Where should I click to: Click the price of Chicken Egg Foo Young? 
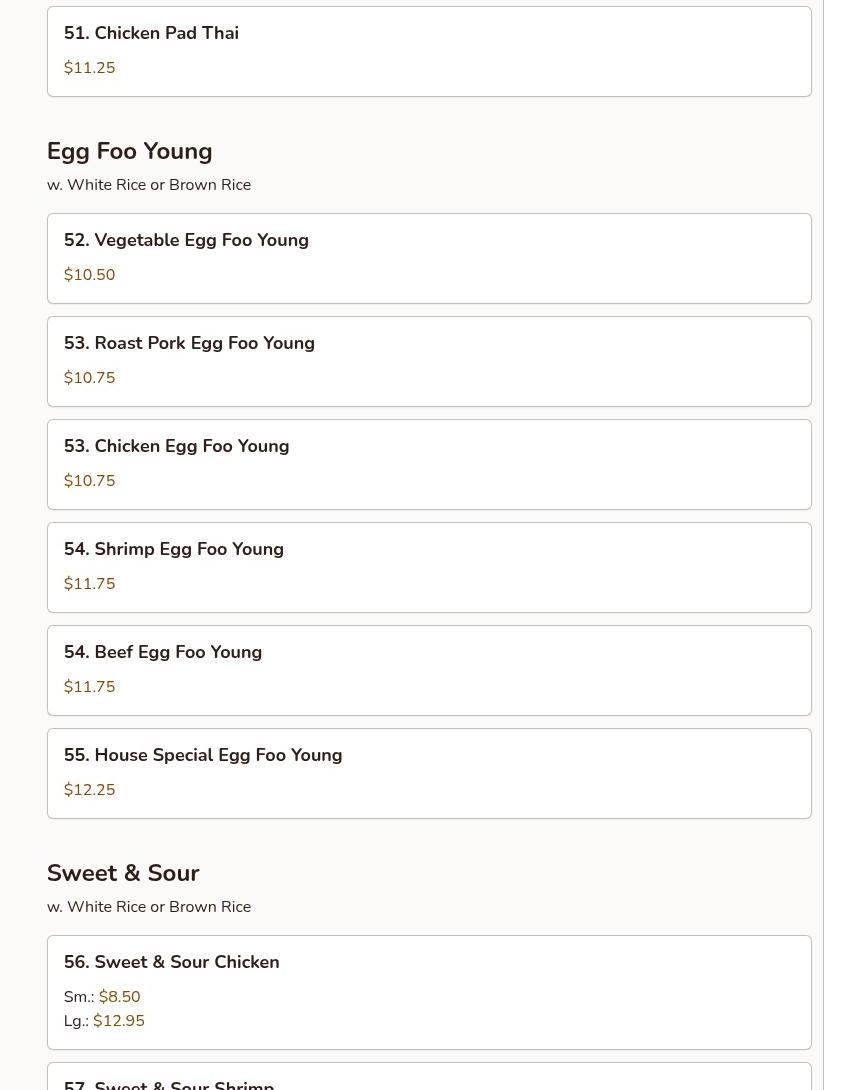click(x=89, y=481)
